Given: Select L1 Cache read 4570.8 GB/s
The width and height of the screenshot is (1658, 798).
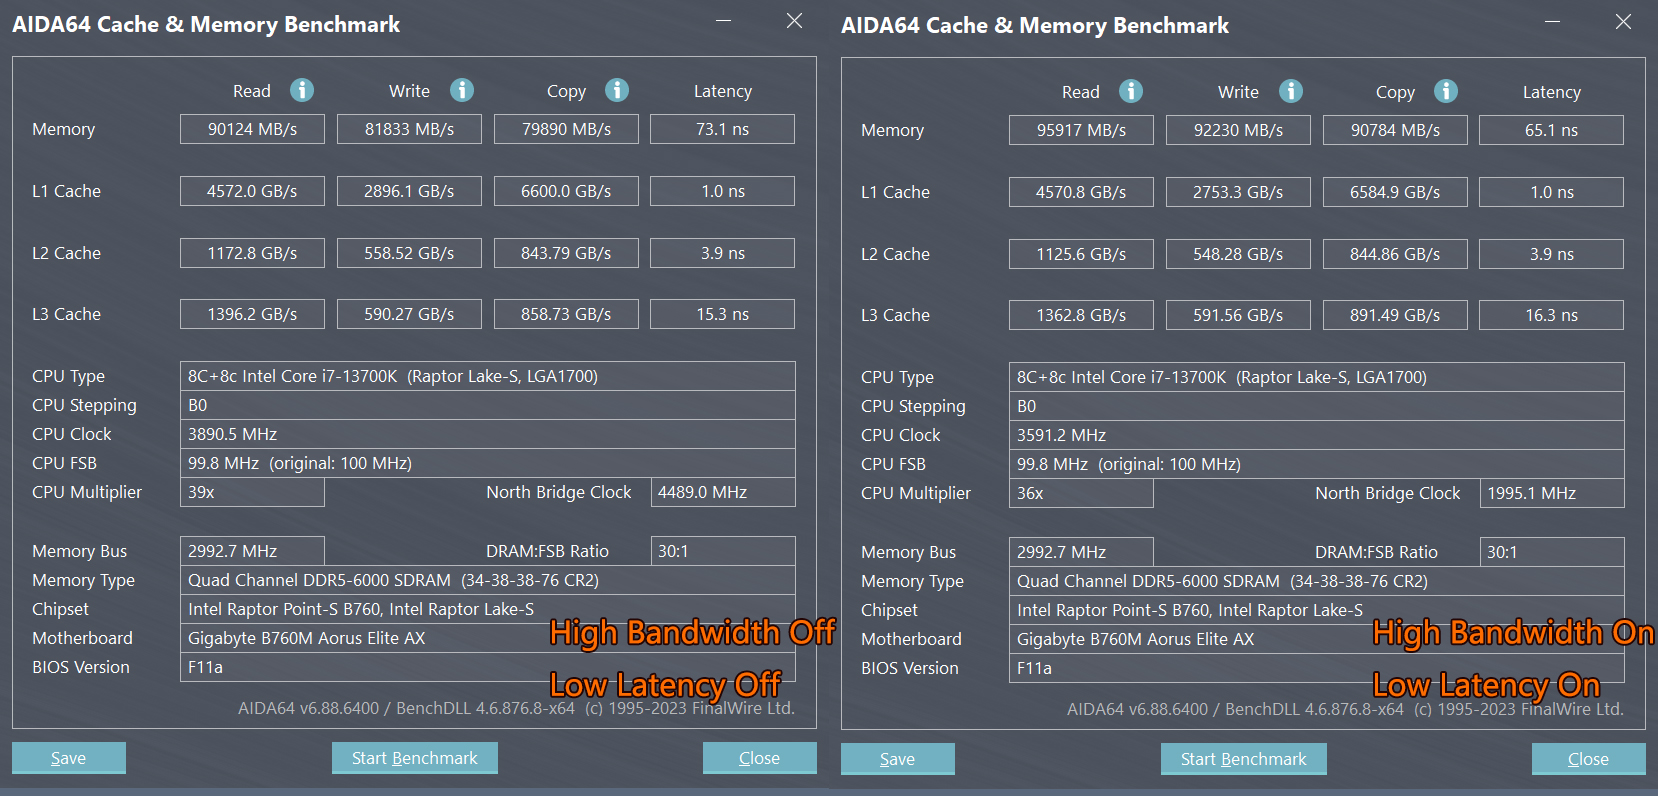Looking at the screenshot, I should [x=1081, y=192].
